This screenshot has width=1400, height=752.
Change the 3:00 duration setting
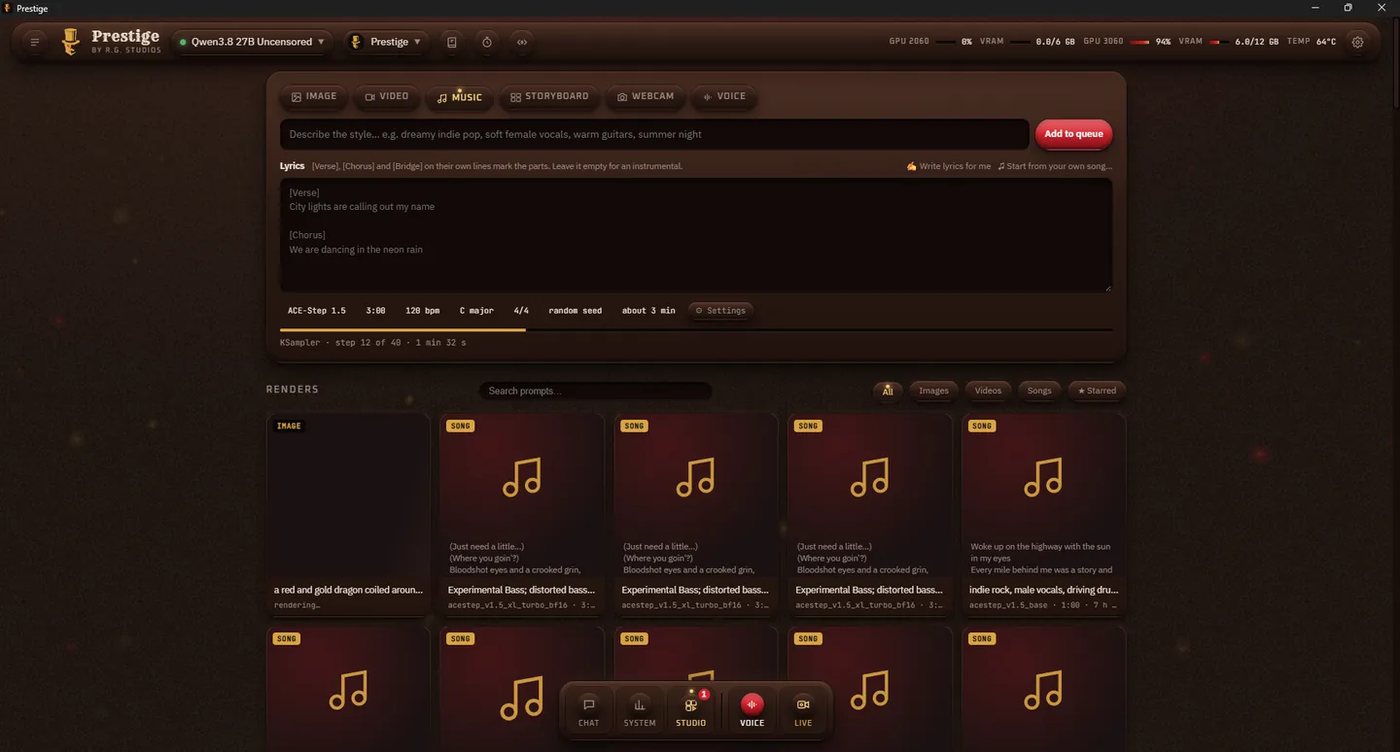click(376, 311)
